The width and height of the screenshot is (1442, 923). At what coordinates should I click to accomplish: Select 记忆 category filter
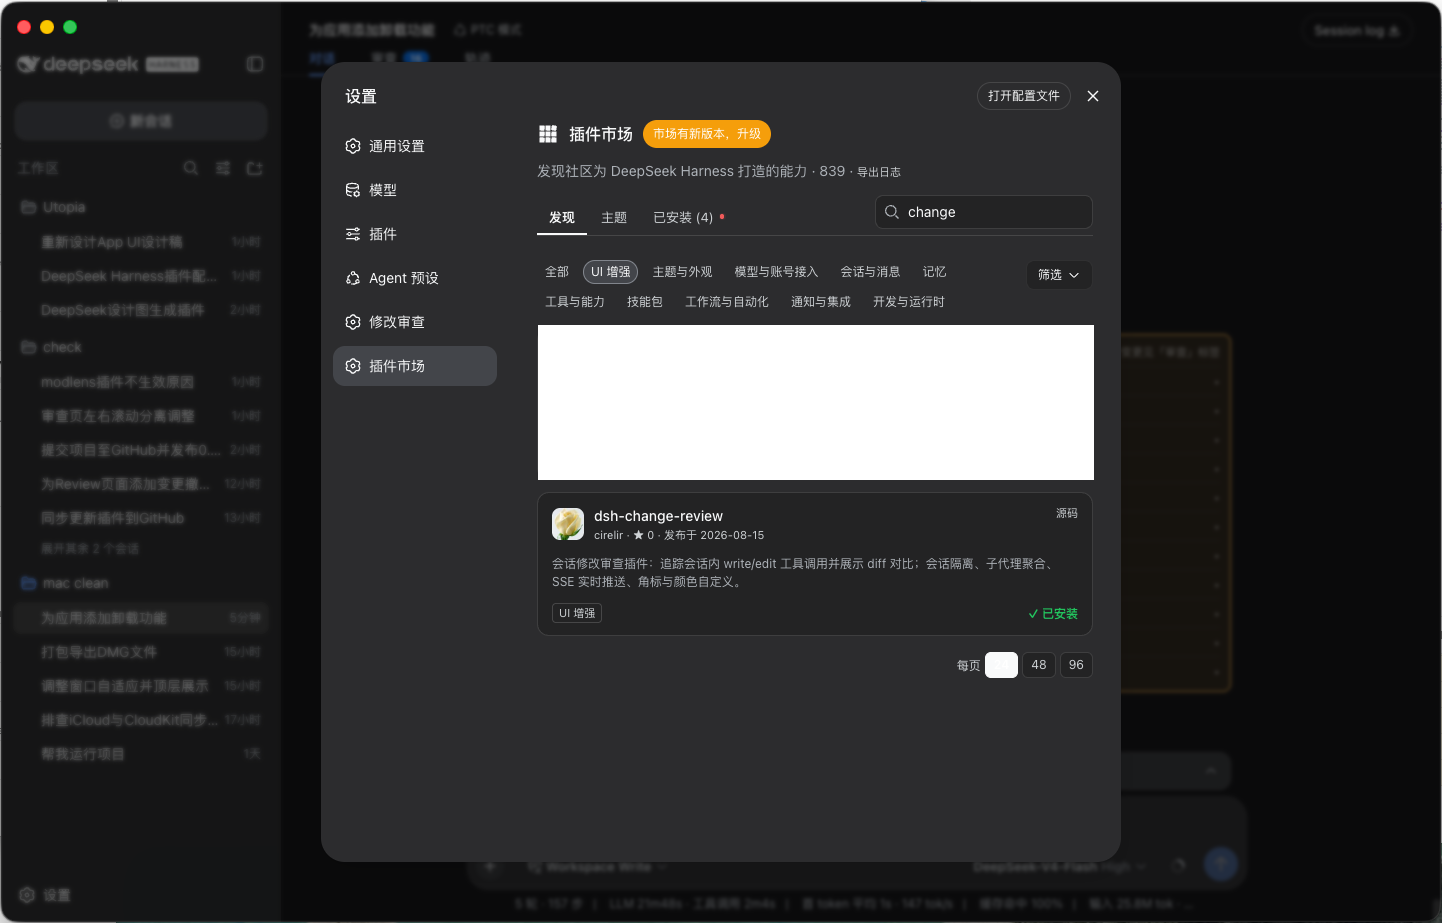point(935,272)
